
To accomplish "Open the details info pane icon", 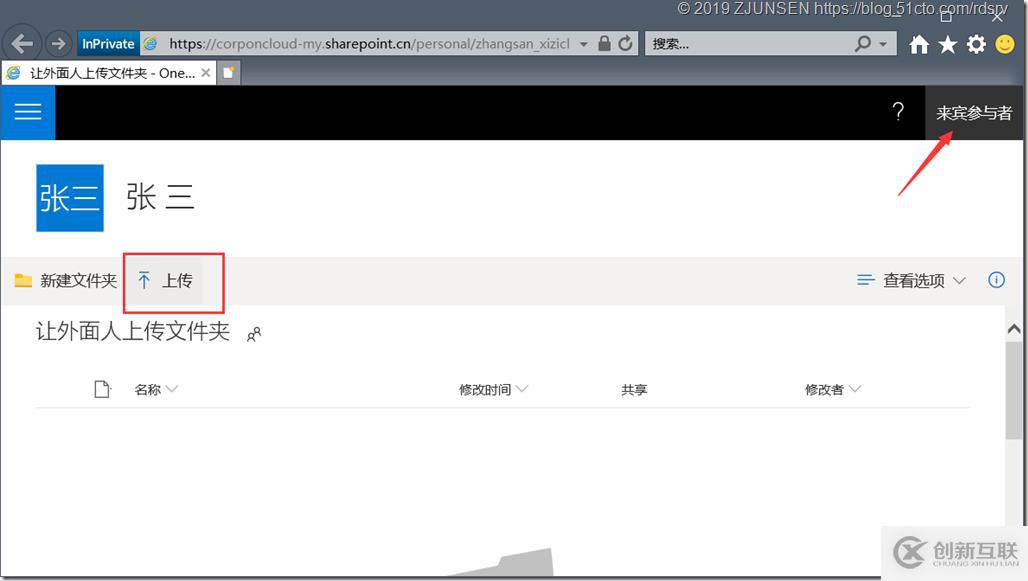I will [997, 280].
